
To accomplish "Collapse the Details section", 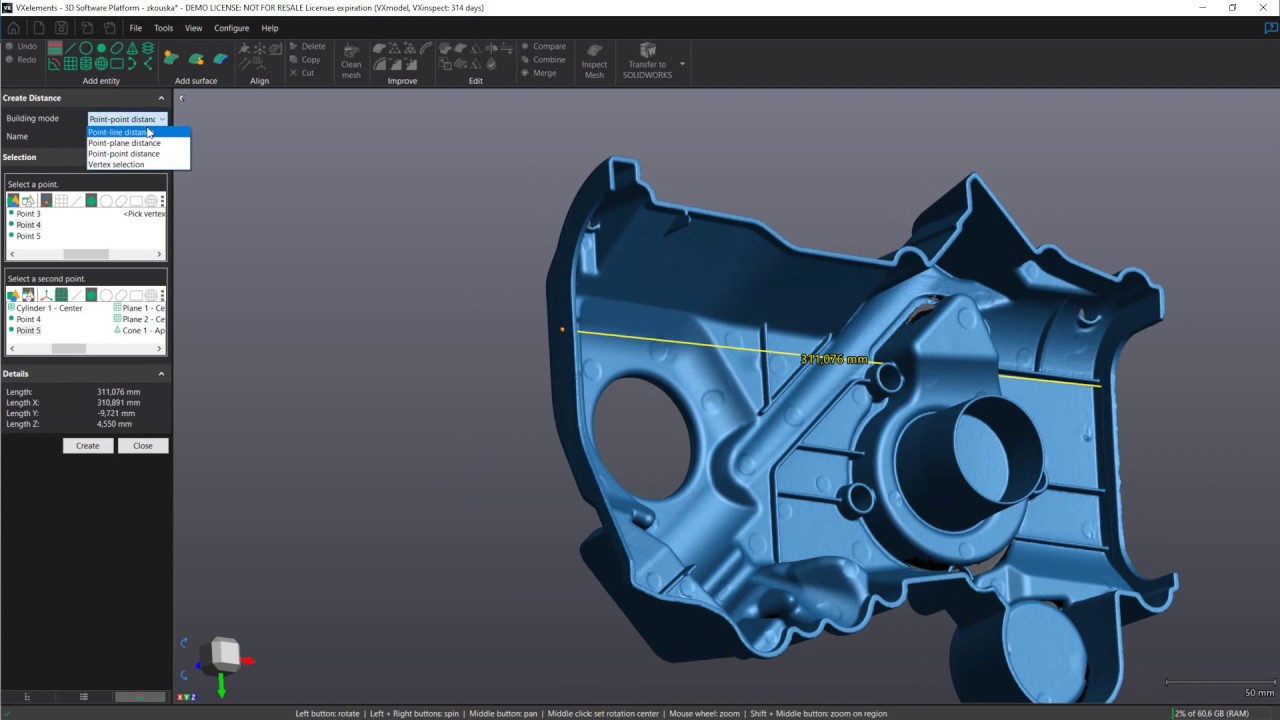I will pos(161,374).
